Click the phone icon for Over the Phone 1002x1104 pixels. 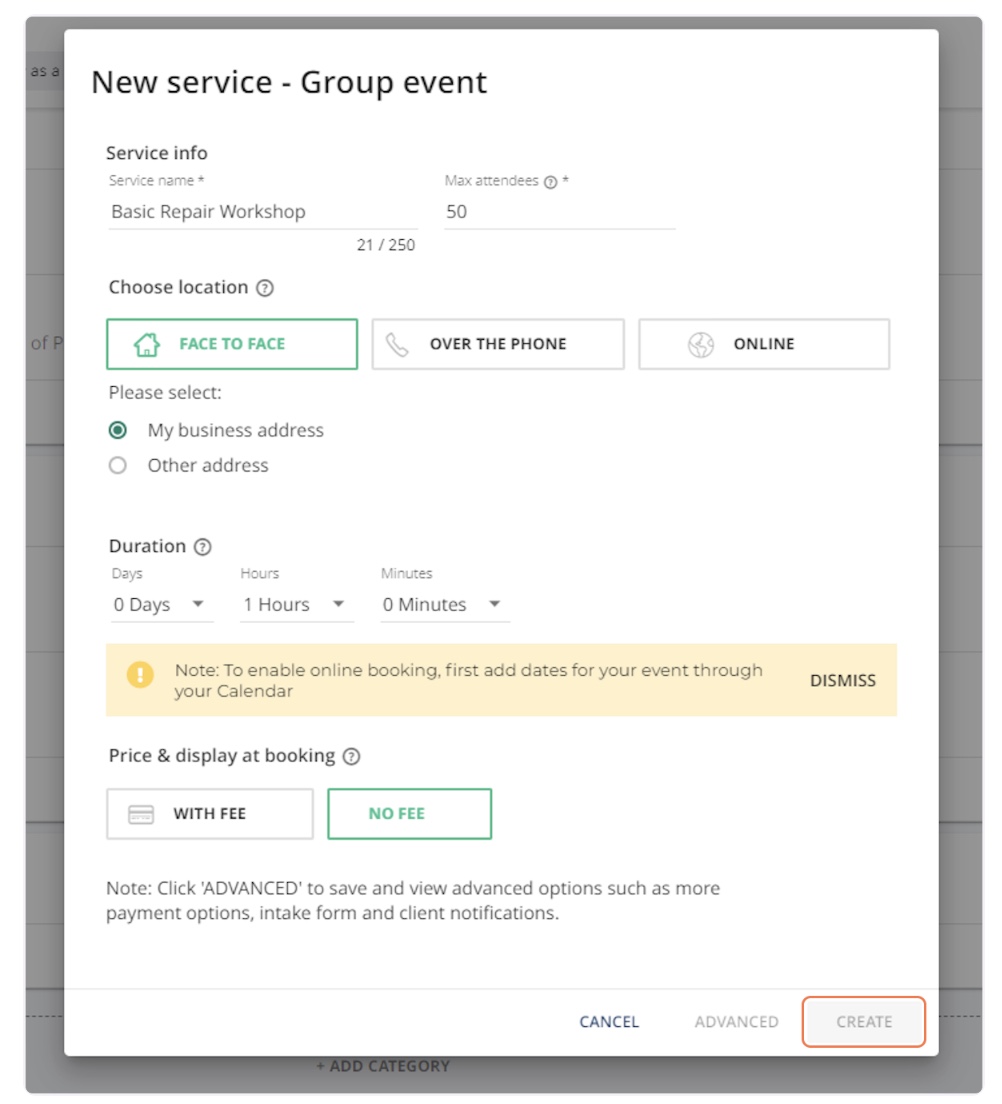click(397, 345)
